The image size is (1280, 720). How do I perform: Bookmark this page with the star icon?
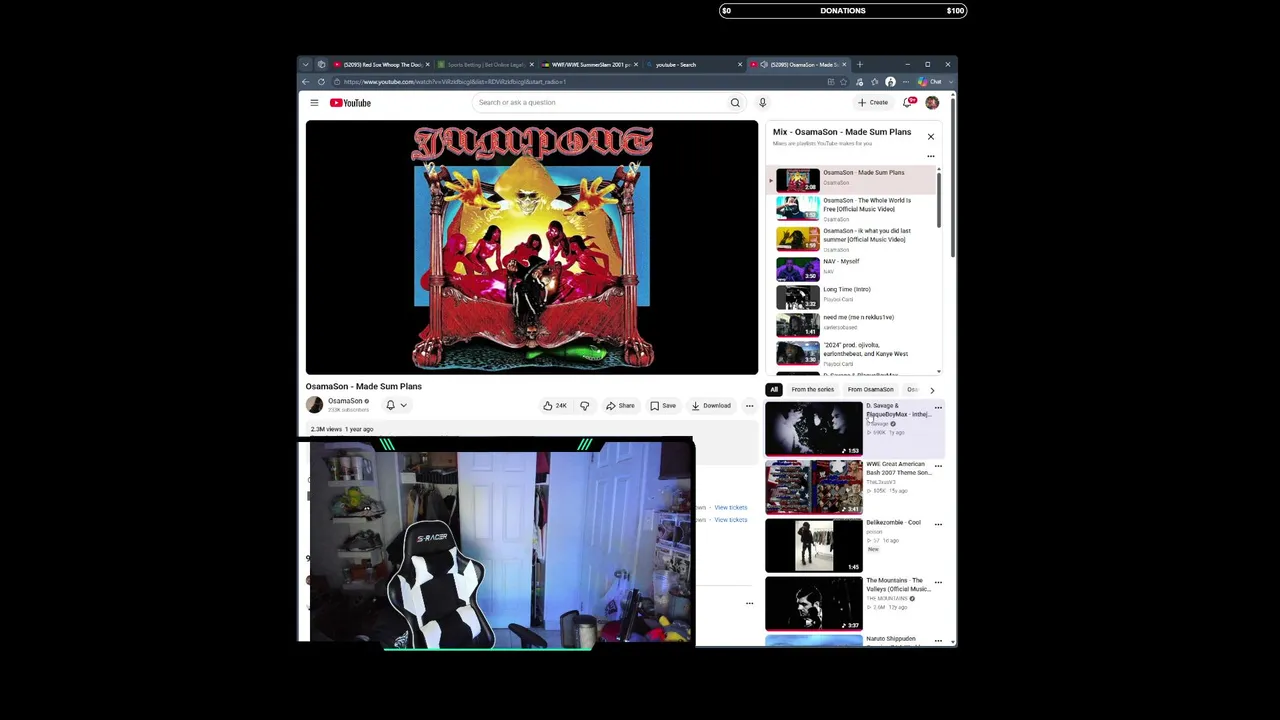(x=845, y=81)
